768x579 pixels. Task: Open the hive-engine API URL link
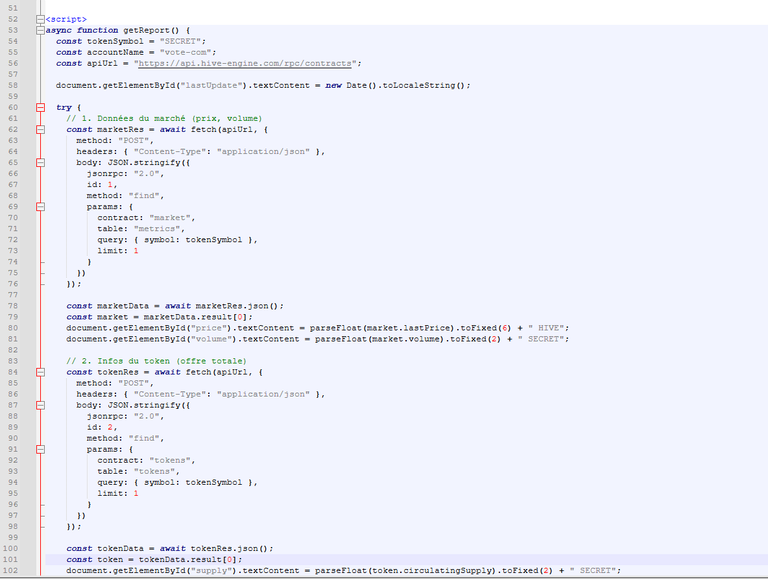point(245,64)
